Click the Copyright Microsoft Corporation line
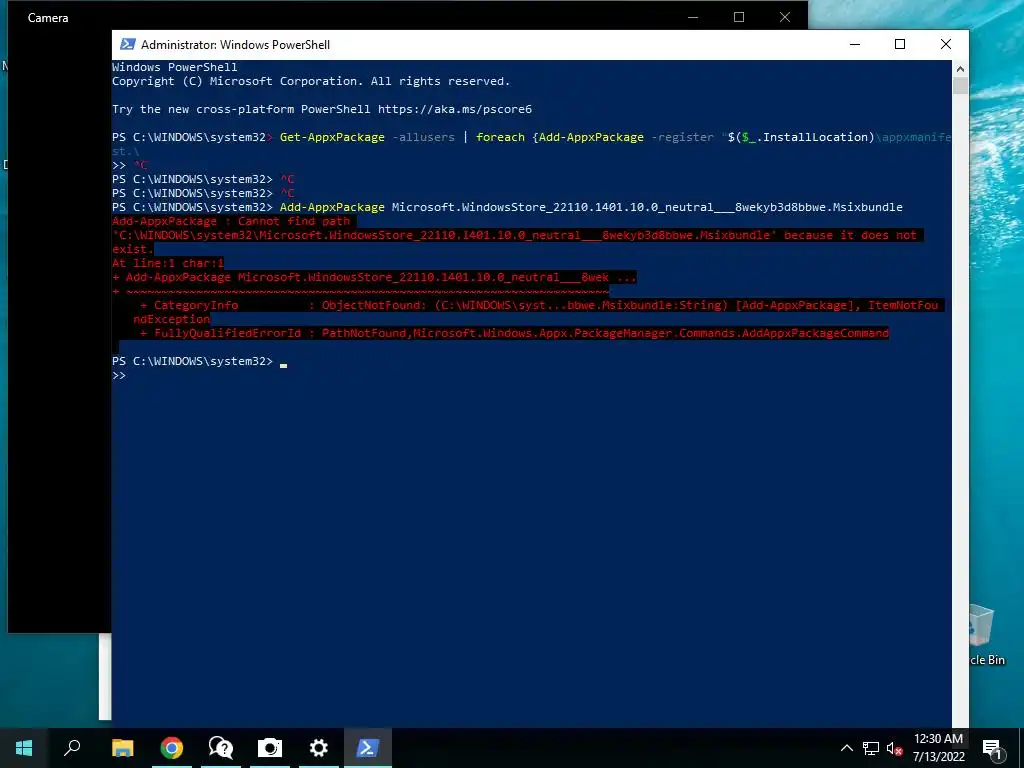This screenshot has height=768, width=1024. pos(311,81)
